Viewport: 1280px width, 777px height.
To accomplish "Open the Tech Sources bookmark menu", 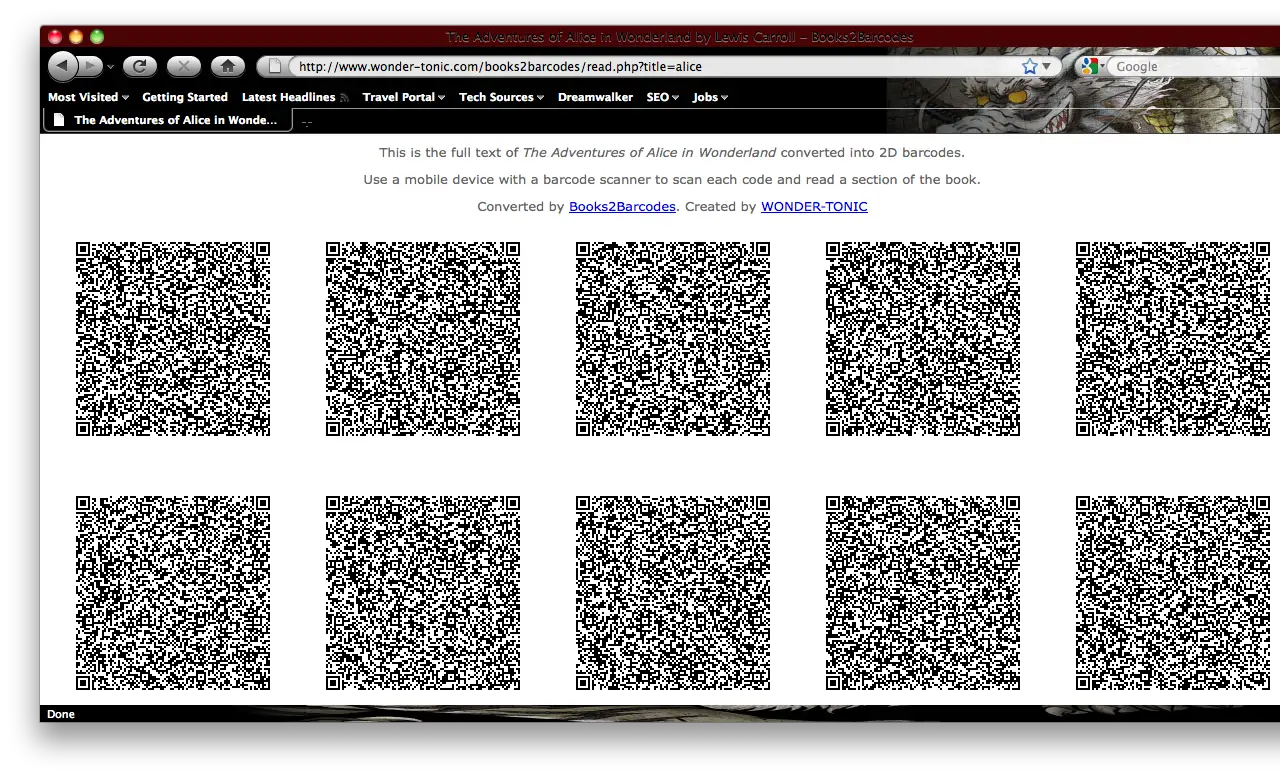I will click(501, 97).
